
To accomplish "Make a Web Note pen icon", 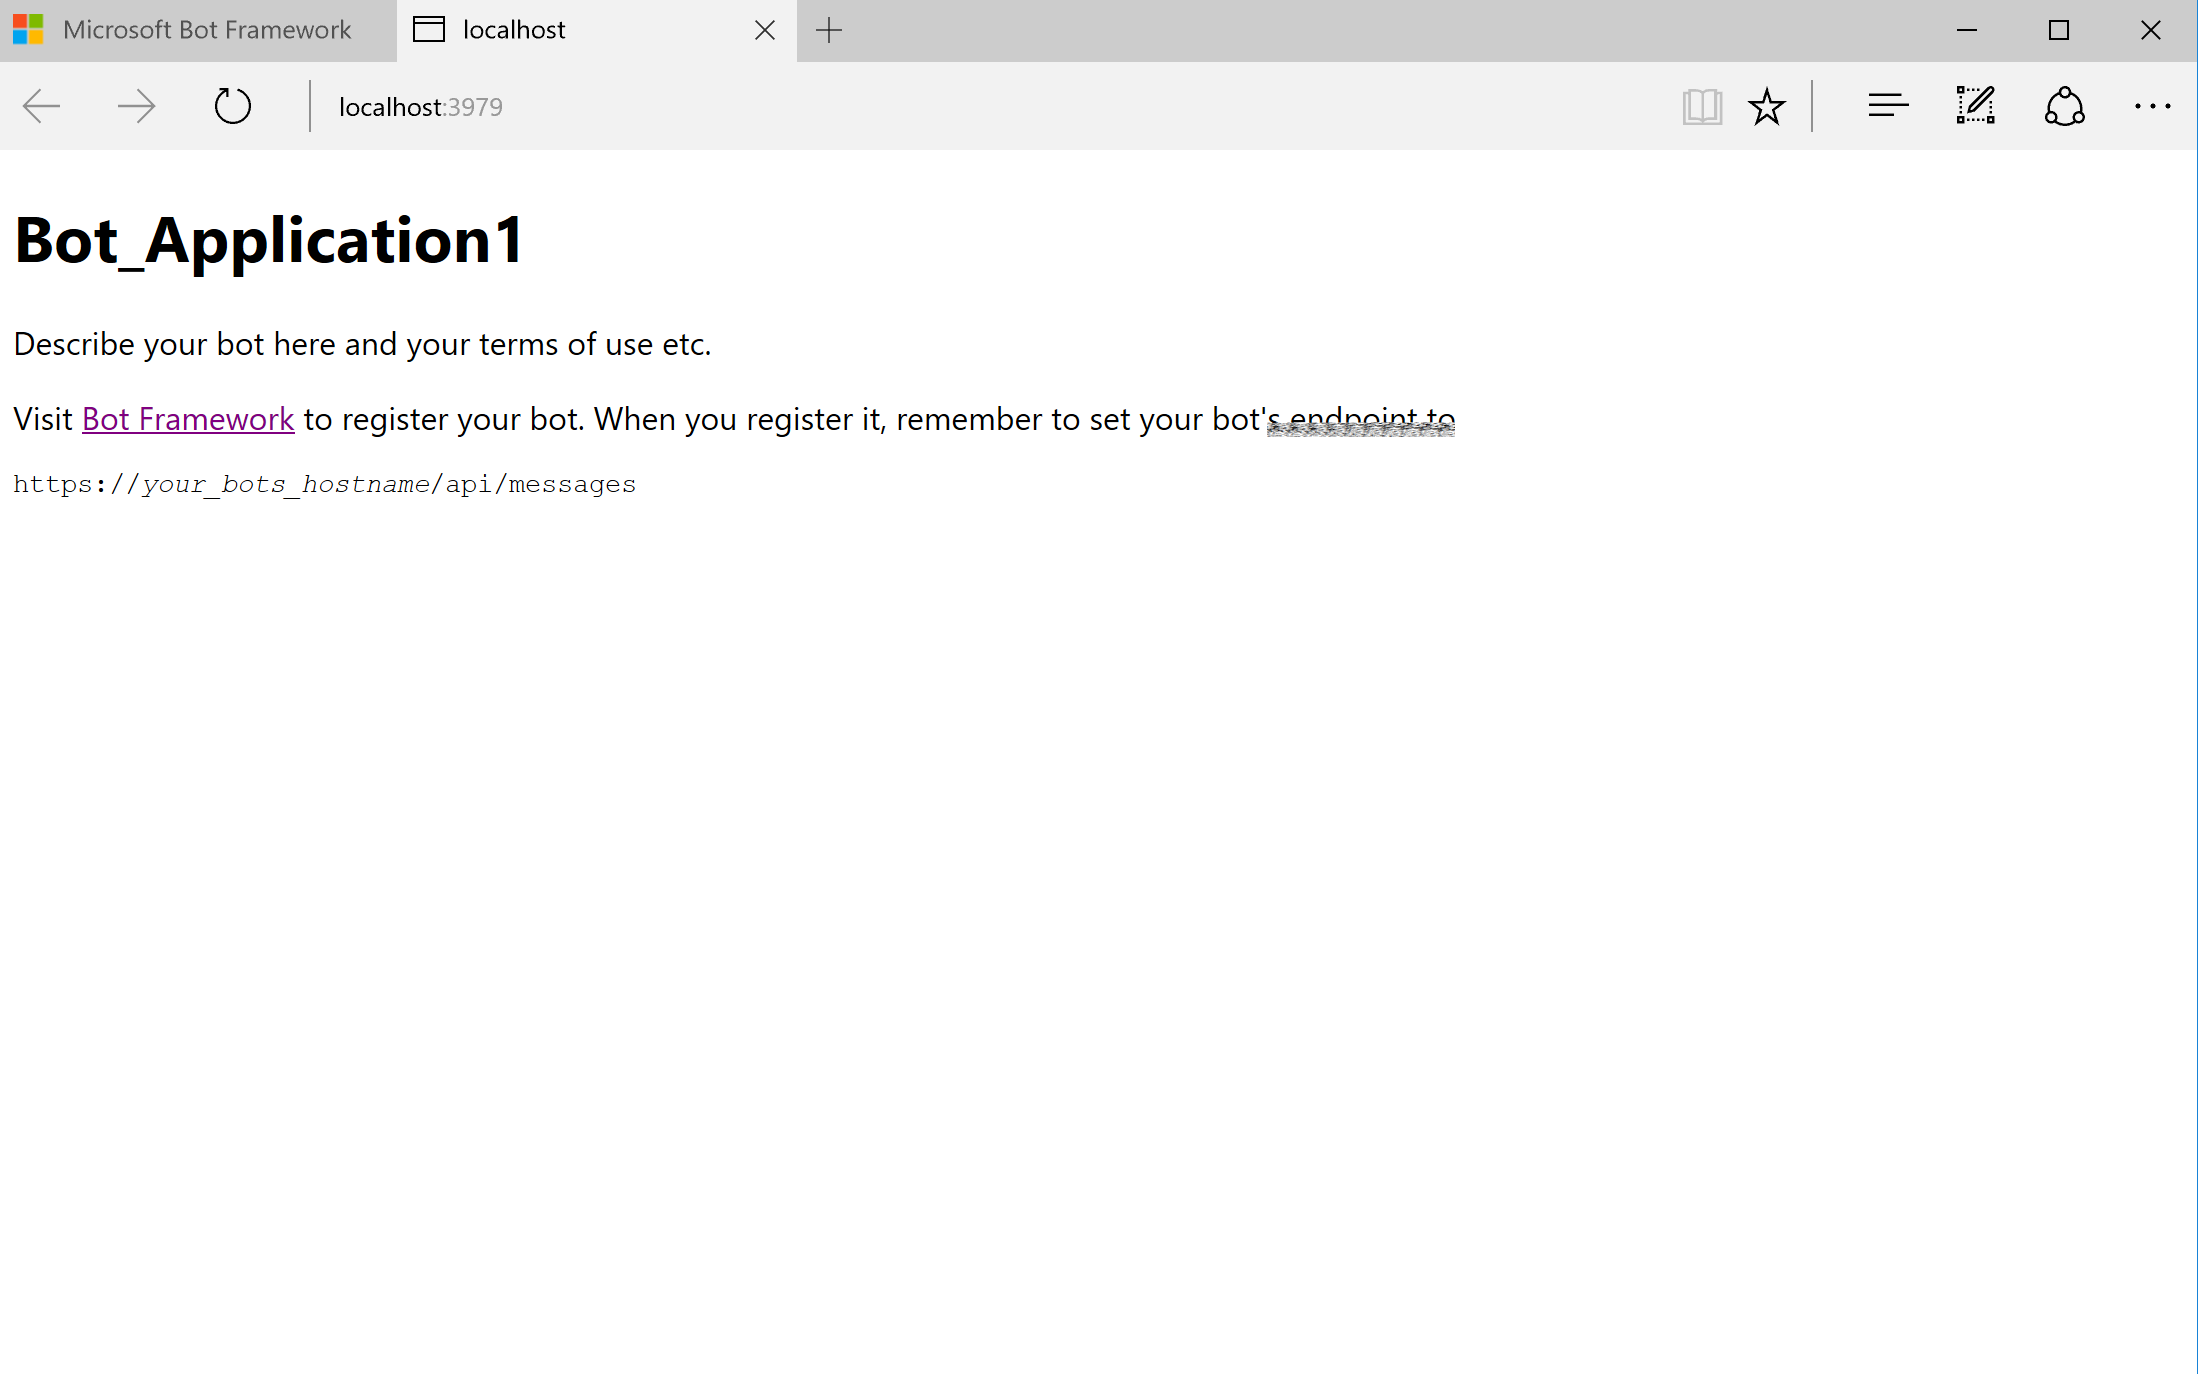I will coord(1976,106).
